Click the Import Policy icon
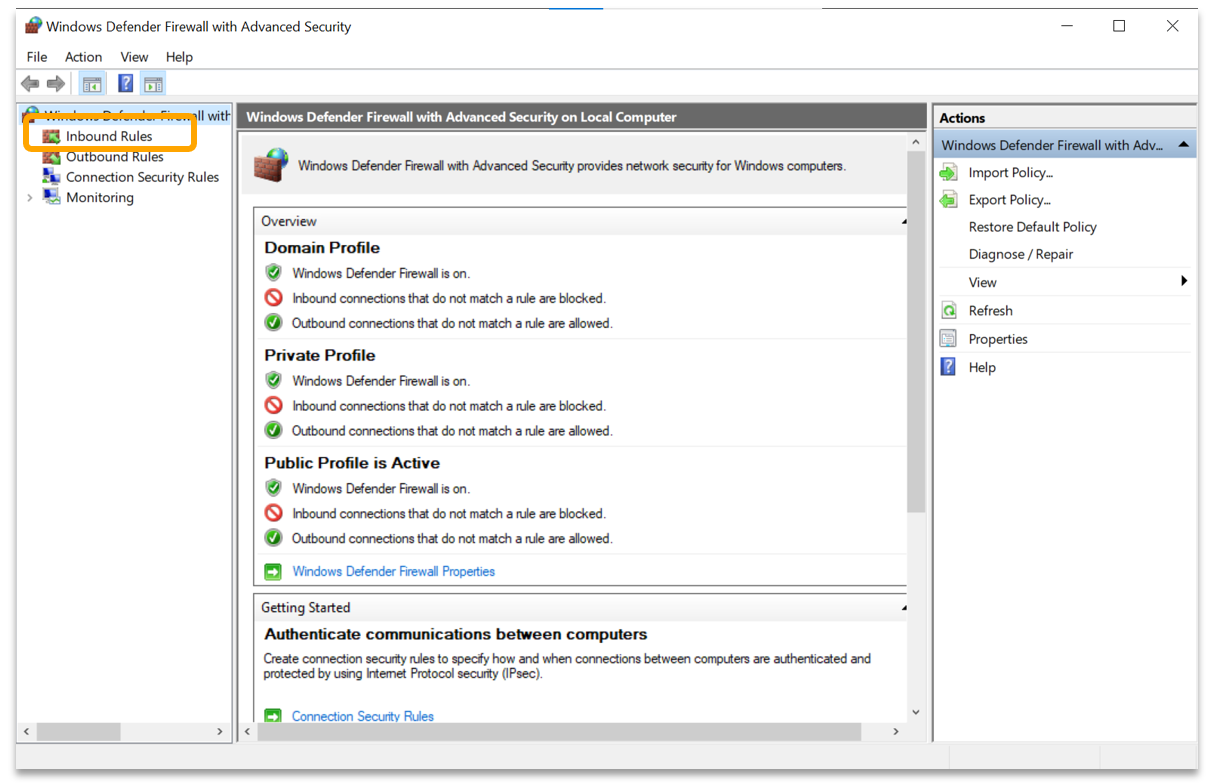Image resolution: width=1208 pixels, height=783 pixels. point(948,173)
